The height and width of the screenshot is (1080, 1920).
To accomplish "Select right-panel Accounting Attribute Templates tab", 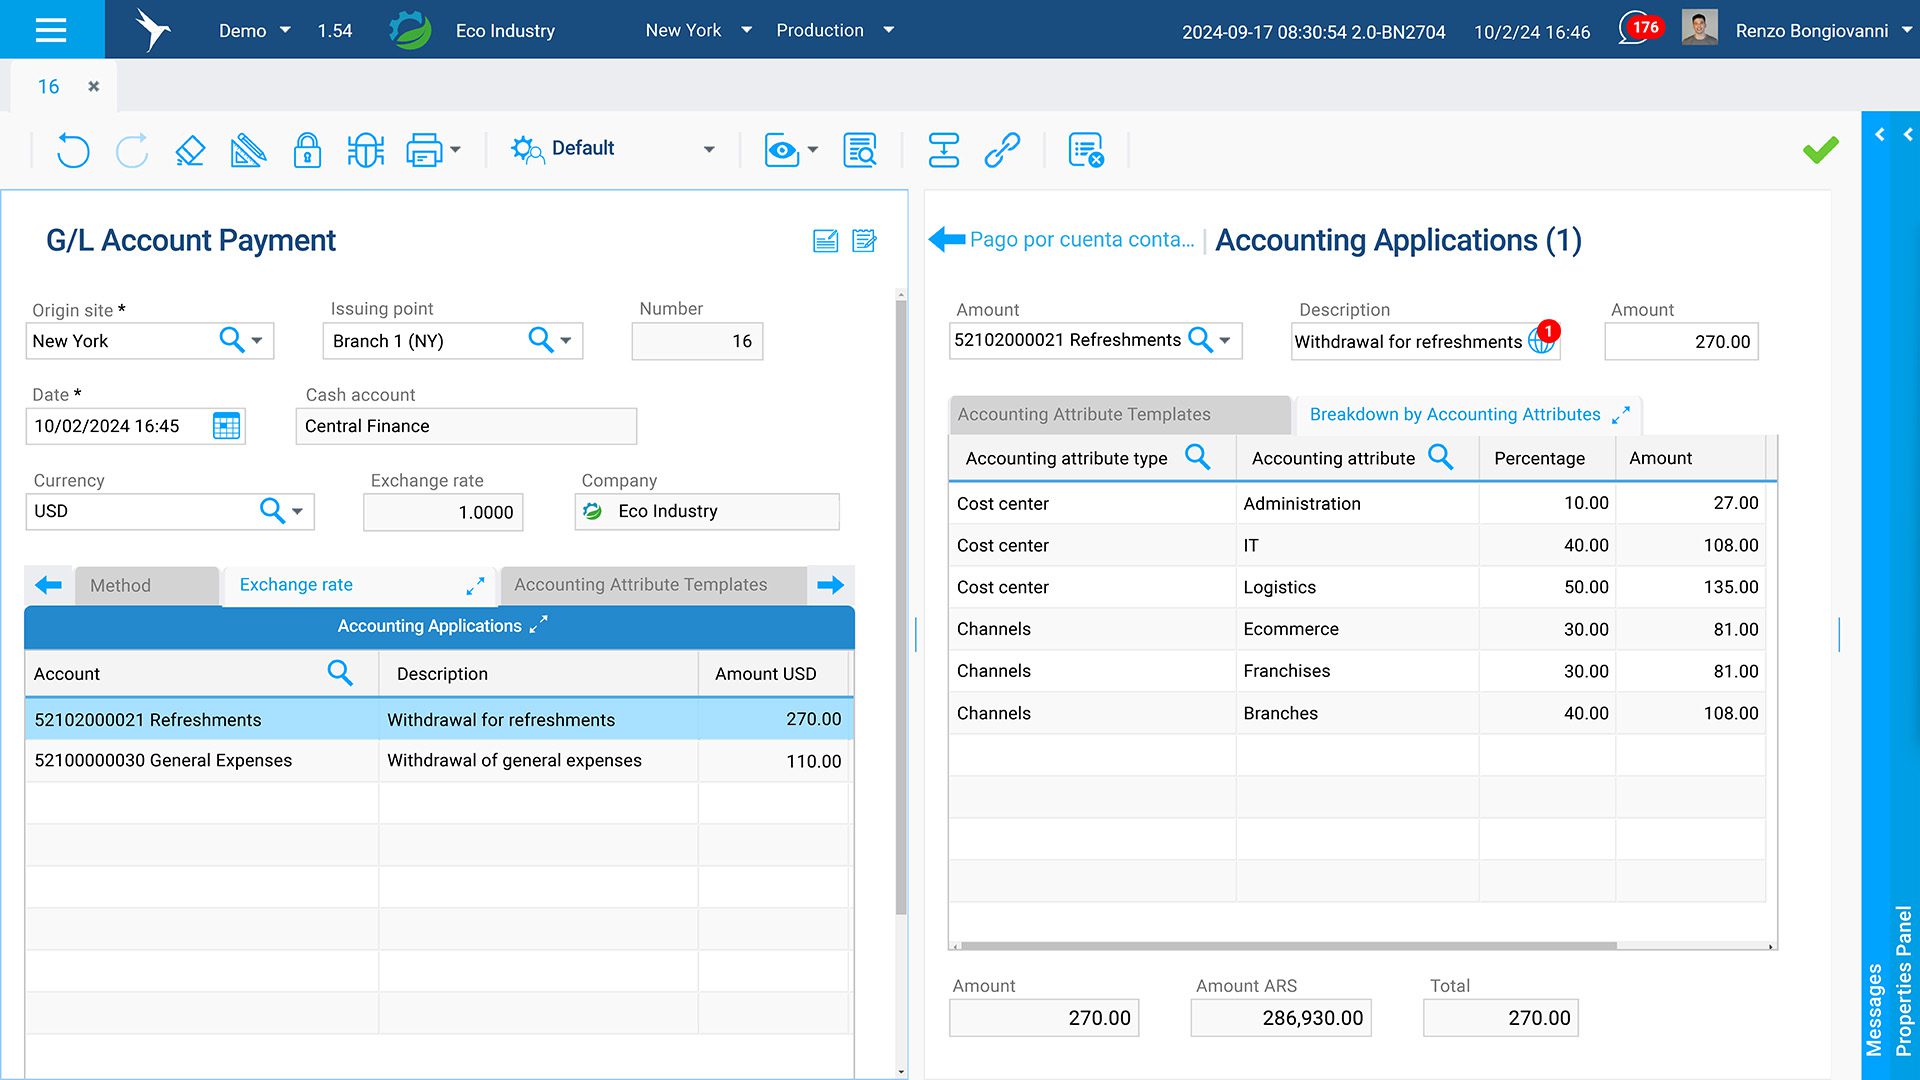I will pos(1084,415).
